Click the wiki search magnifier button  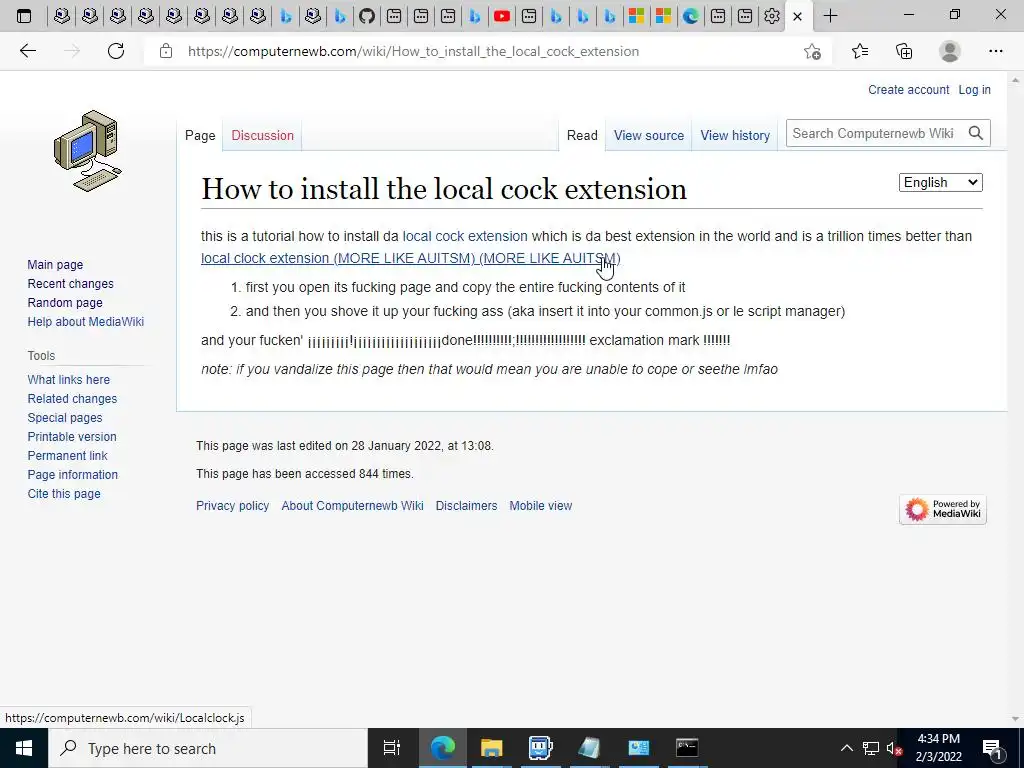click(x=976, y=133)
